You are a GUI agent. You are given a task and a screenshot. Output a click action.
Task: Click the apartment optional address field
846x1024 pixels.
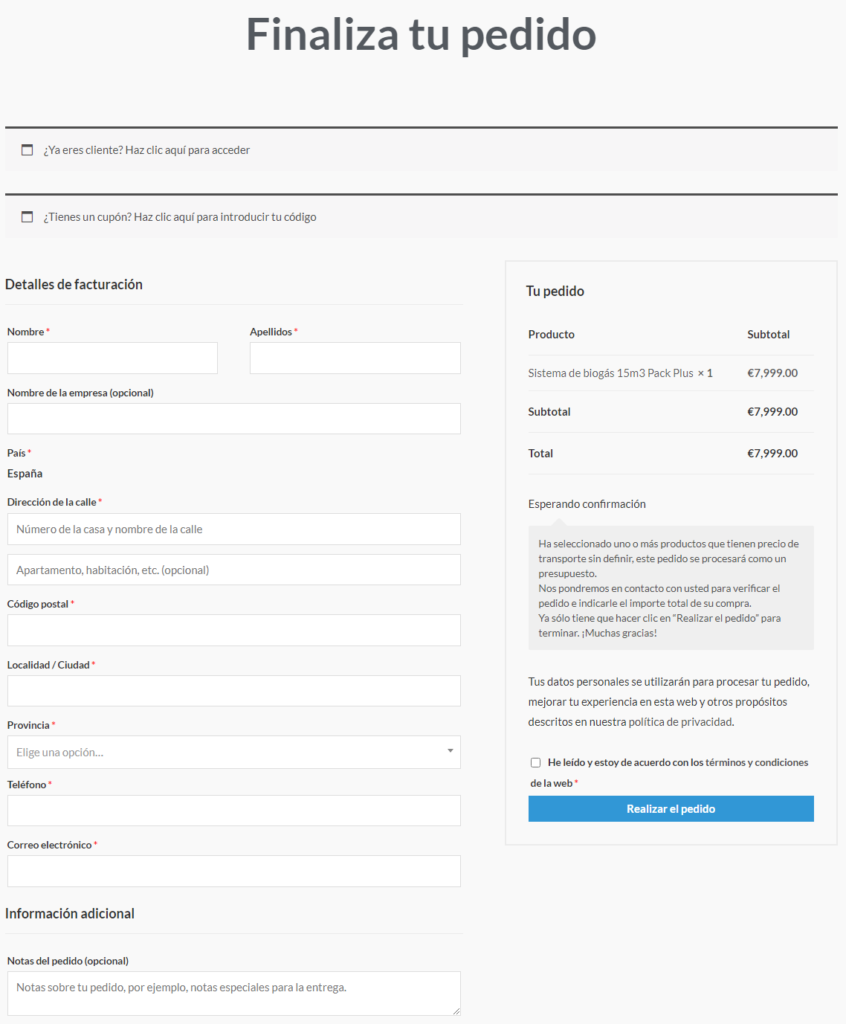pos(233,570)
